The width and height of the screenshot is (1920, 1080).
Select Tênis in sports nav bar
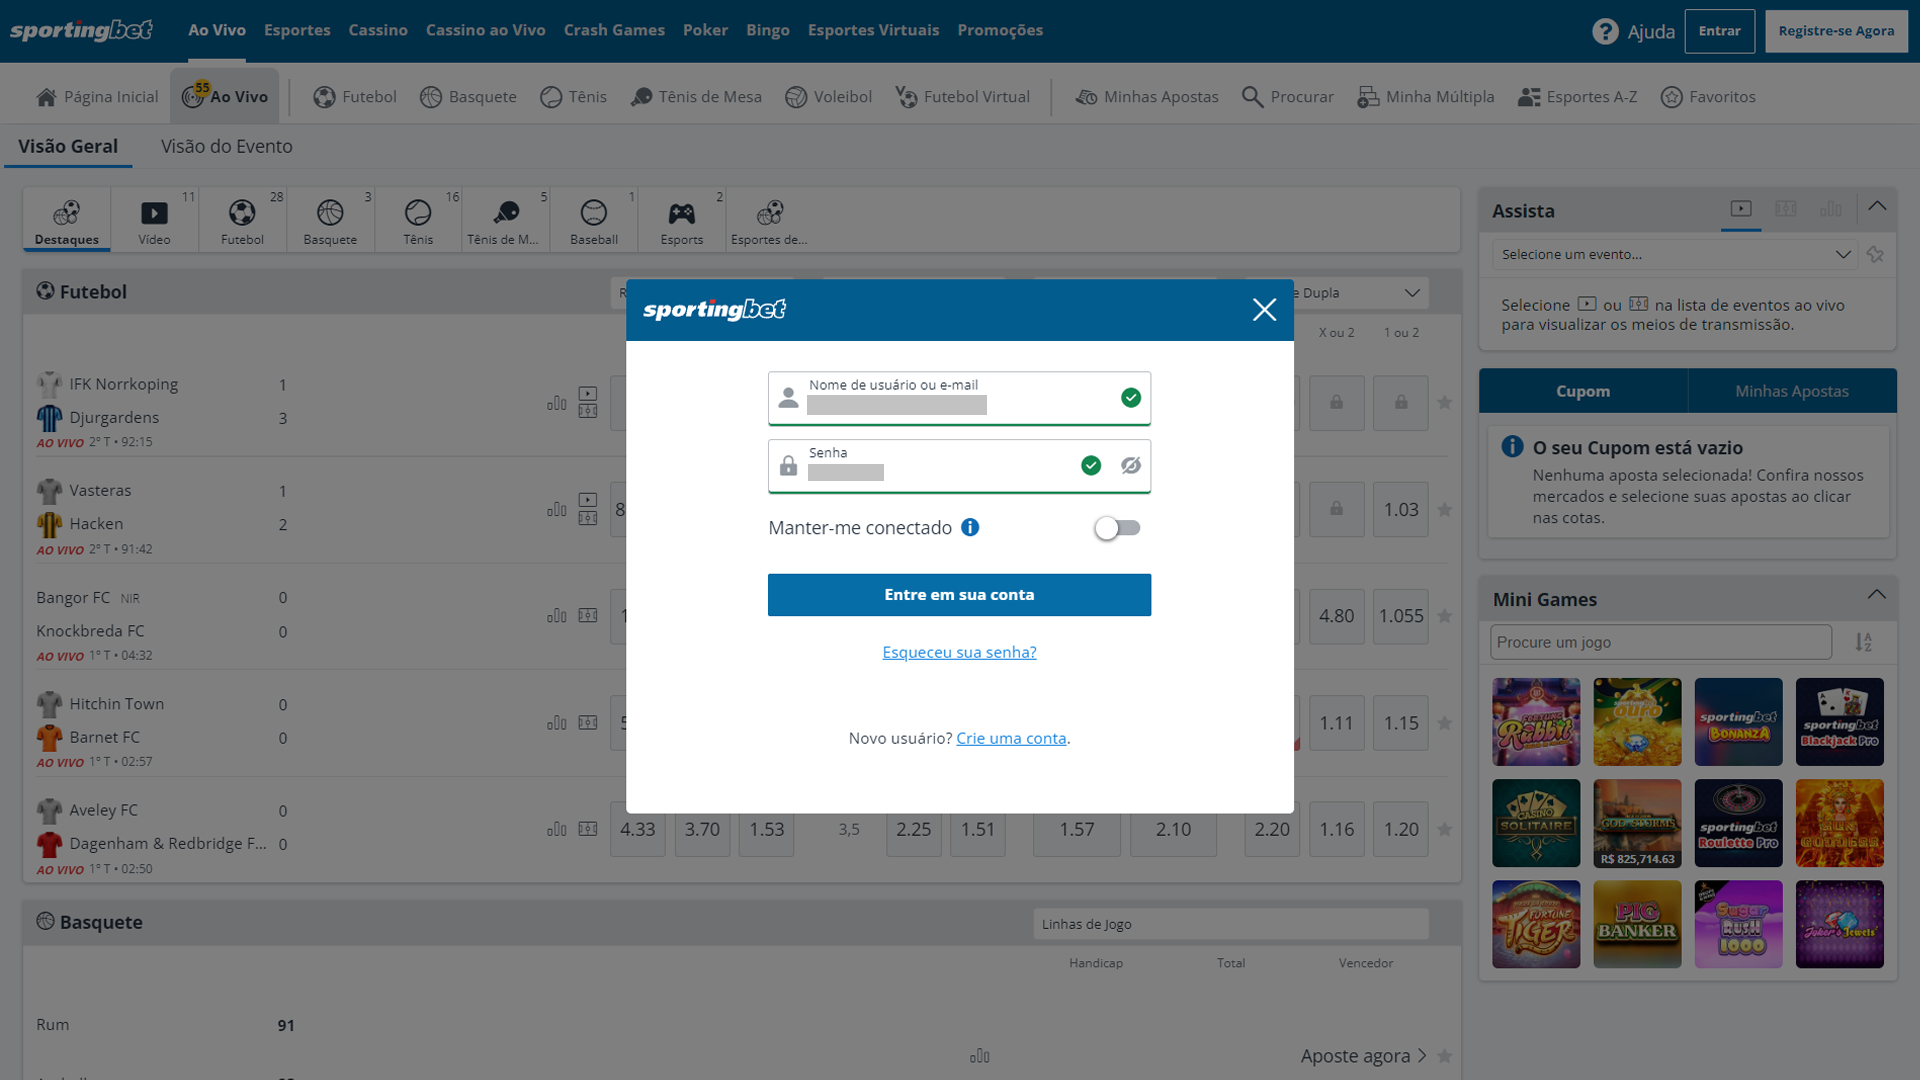[x=573, y=97]
